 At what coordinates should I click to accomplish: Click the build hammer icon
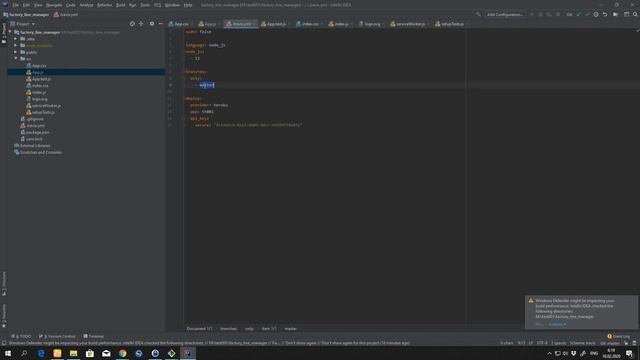[478, 15]
